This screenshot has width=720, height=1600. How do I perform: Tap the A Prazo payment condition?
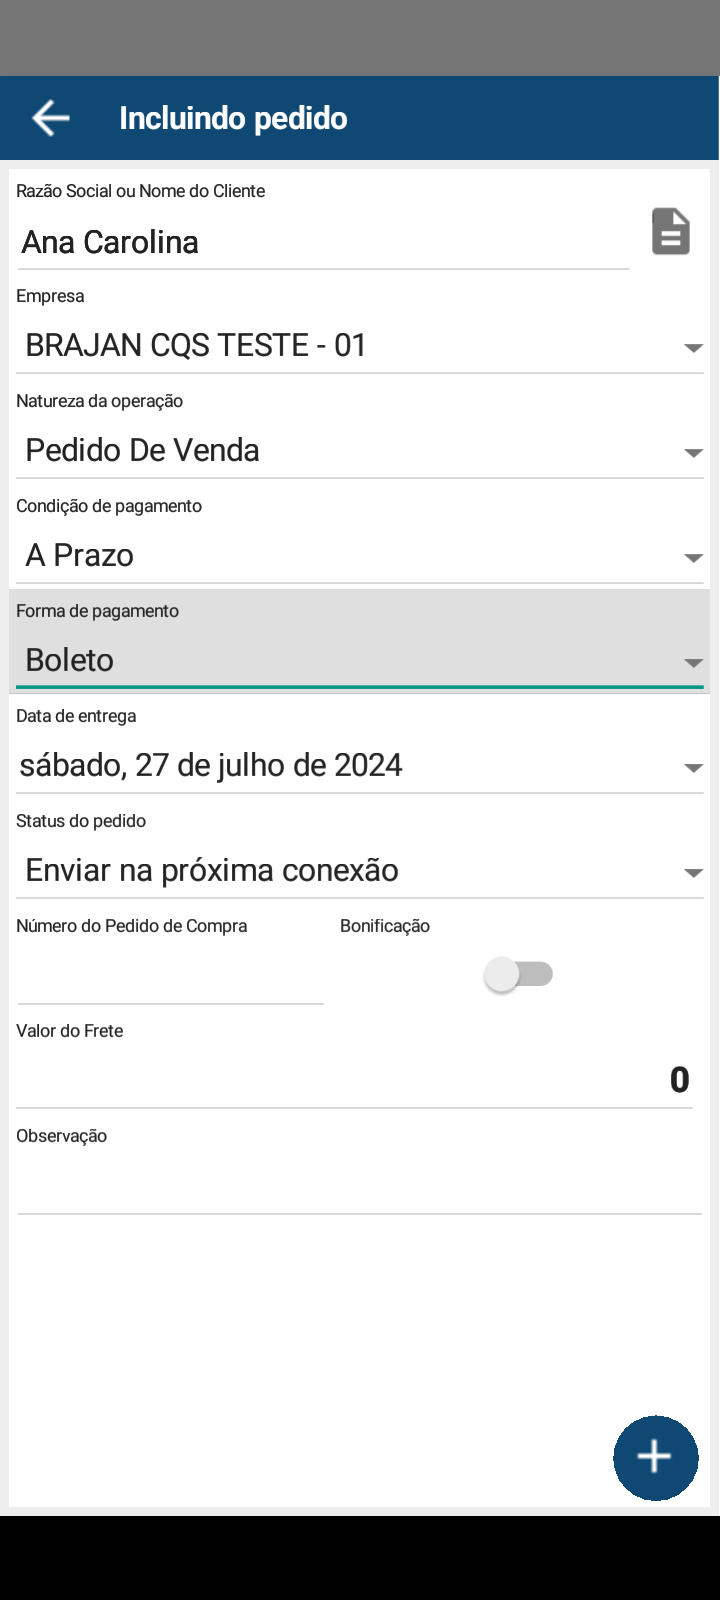(80, 555)
